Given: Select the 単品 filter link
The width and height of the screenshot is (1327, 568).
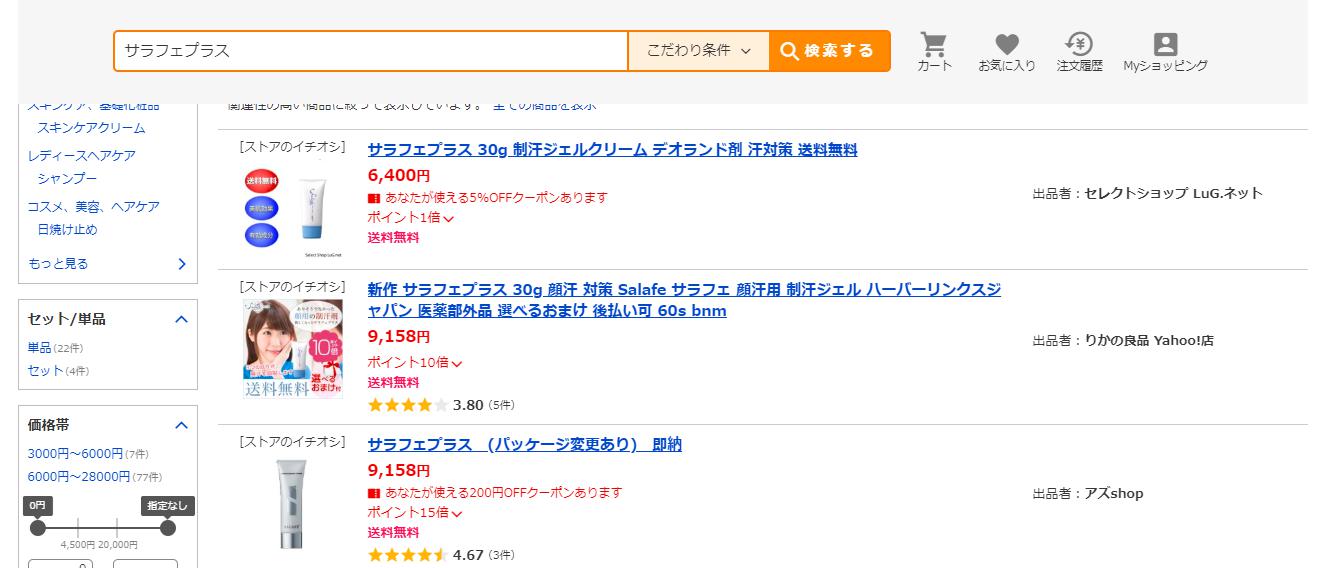Looking at the screenshot, I should (39, 348).
